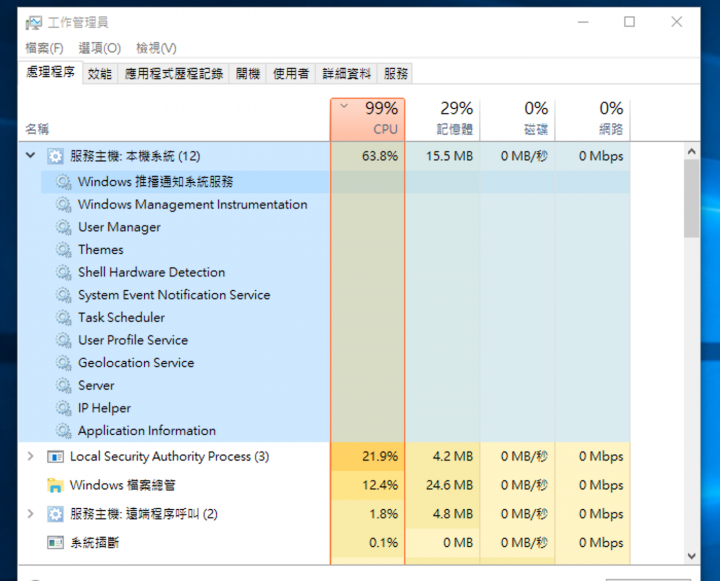The image size is (720, 581).
Task: Click gear icon beside IP Helper
Action: 63,408
